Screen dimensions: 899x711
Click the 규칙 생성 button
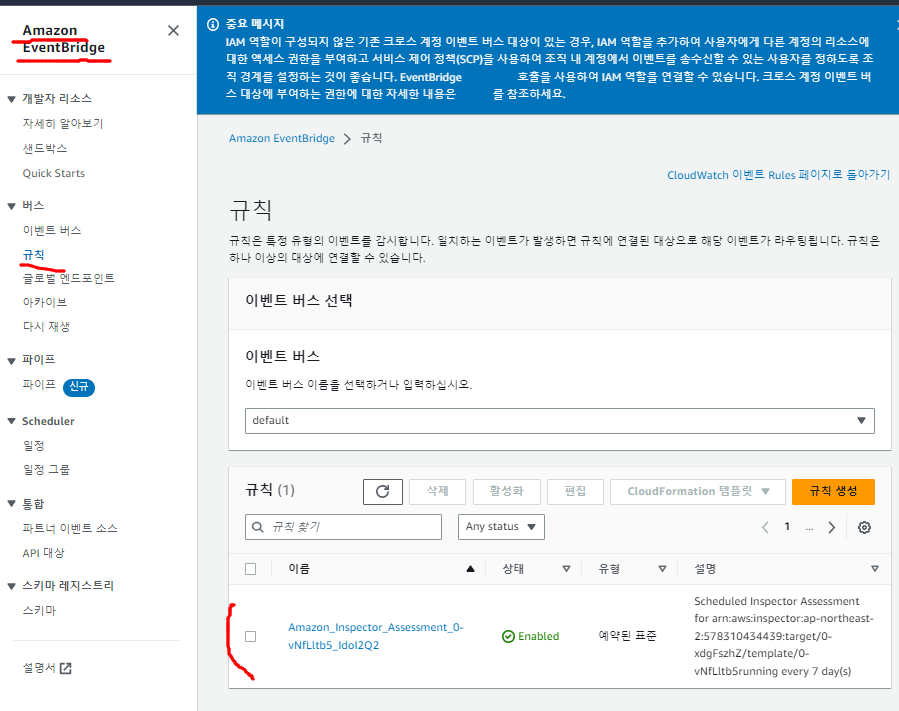833,492
